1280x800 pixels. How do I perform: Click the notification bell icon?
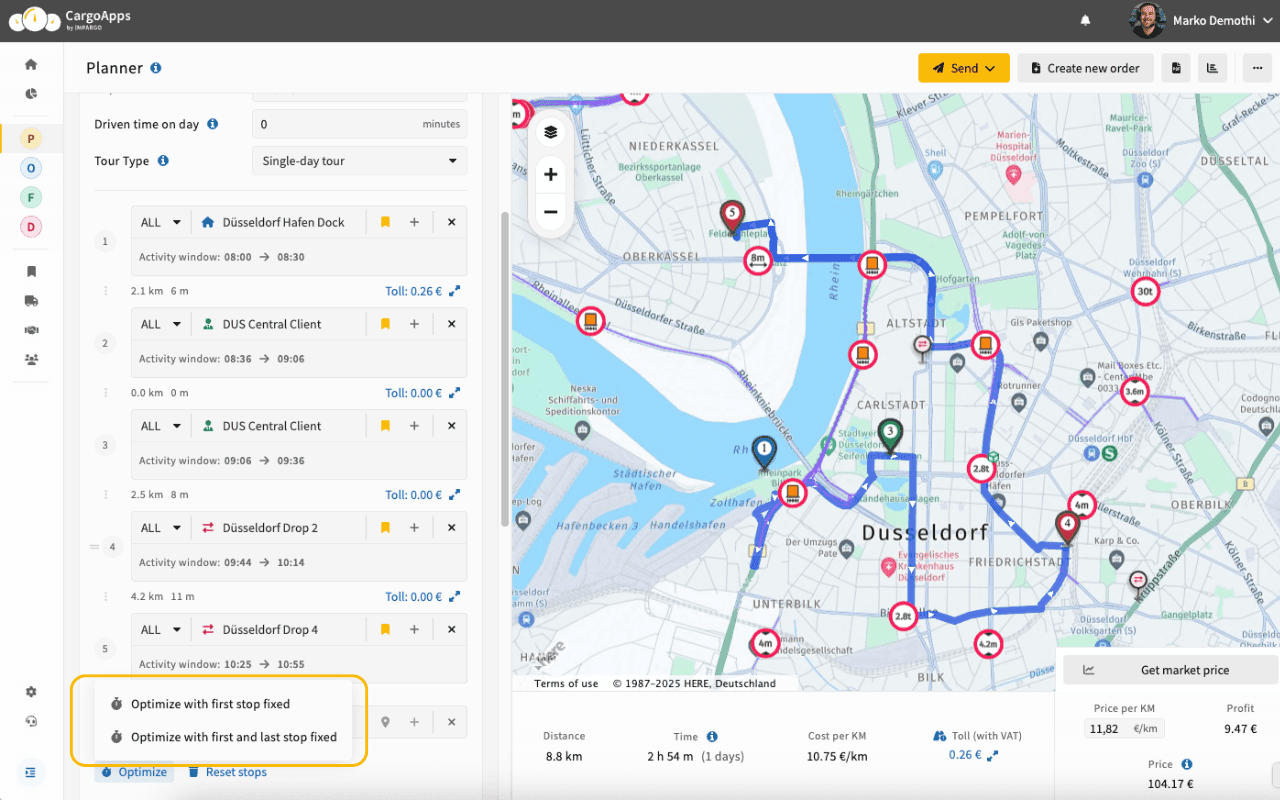1085,20
